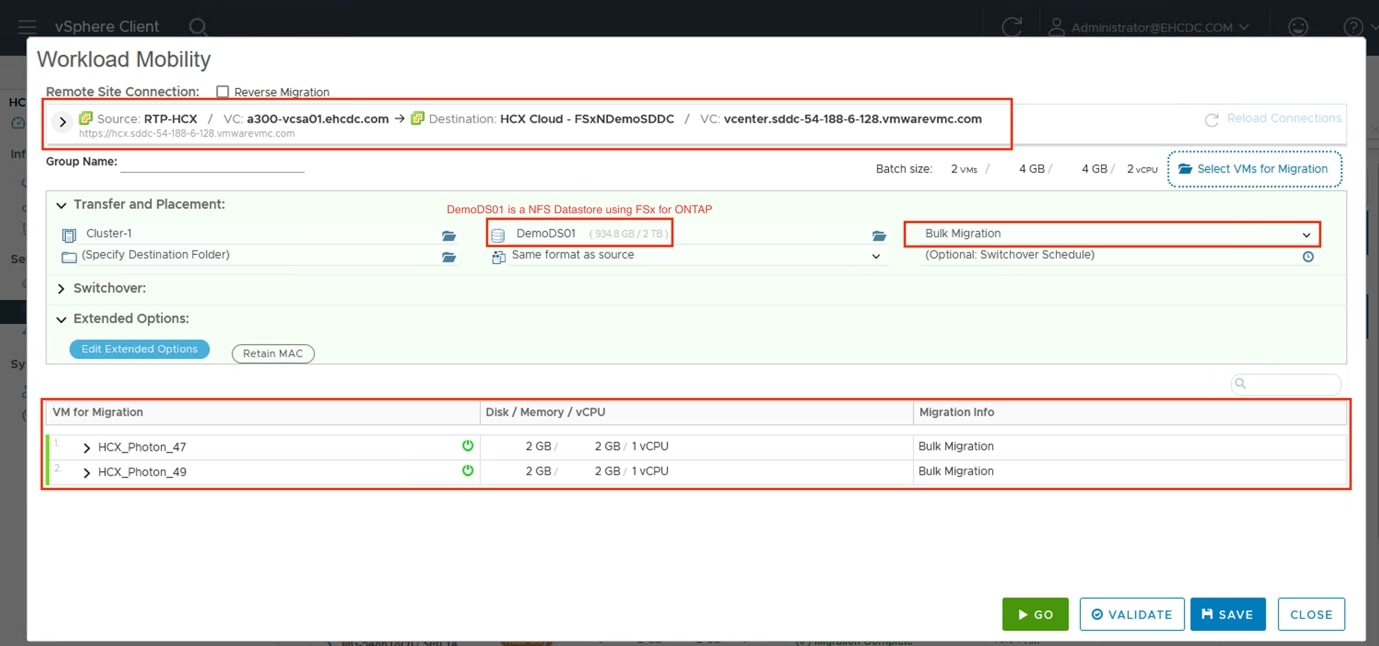Screen dimensions: 1379x646
Task: Open folder browser next to DemoDS01 datastore
Action: 879,236
